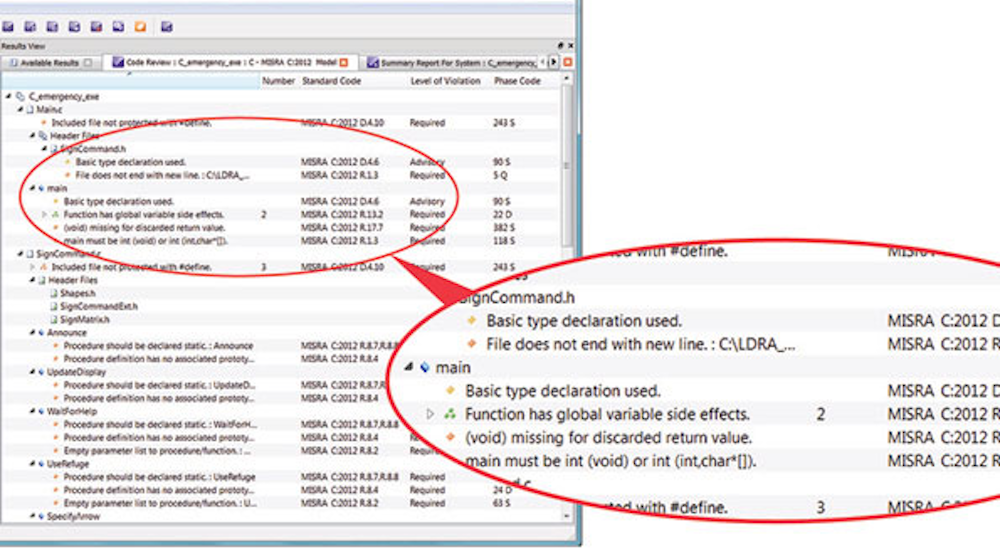Click the orange icon in the top toolbar
The width and height of the screenshot is (1000, 556).
(x=140, y=26)
